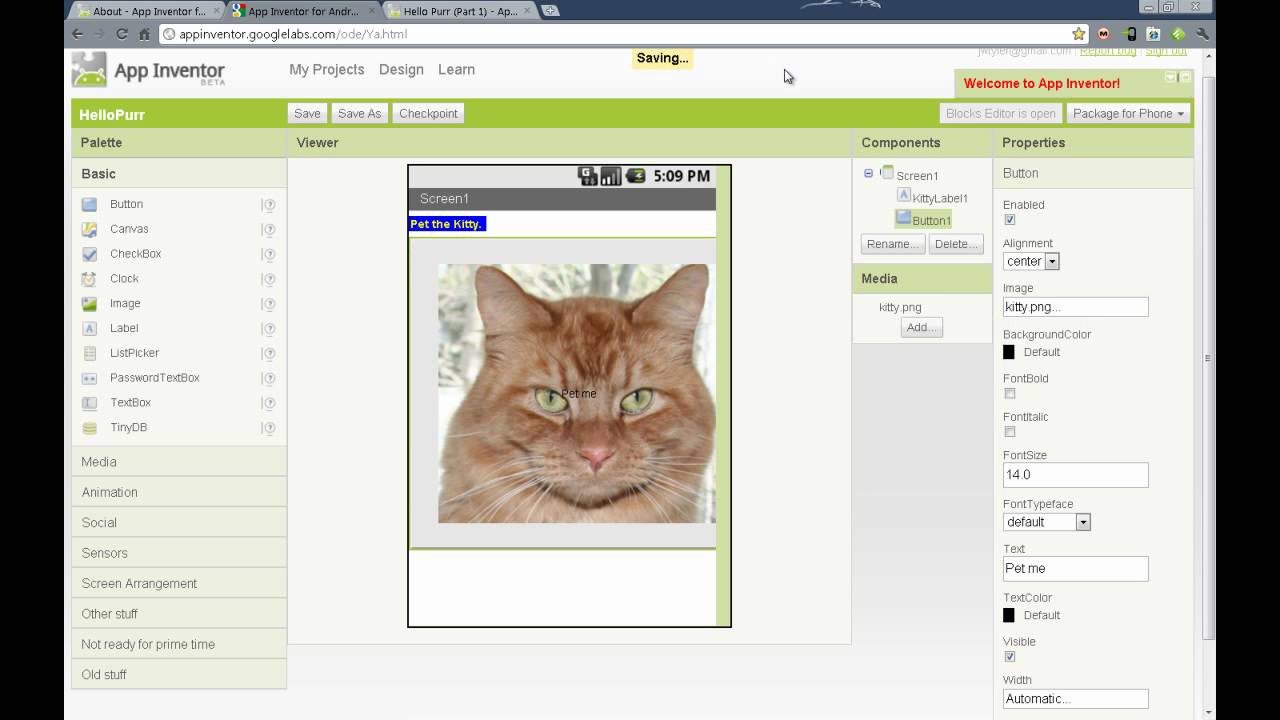Switch to Hello Purr (Part 1) browser tab
This screenshot has width=1280, height=720.
click(x=459, y=11)
